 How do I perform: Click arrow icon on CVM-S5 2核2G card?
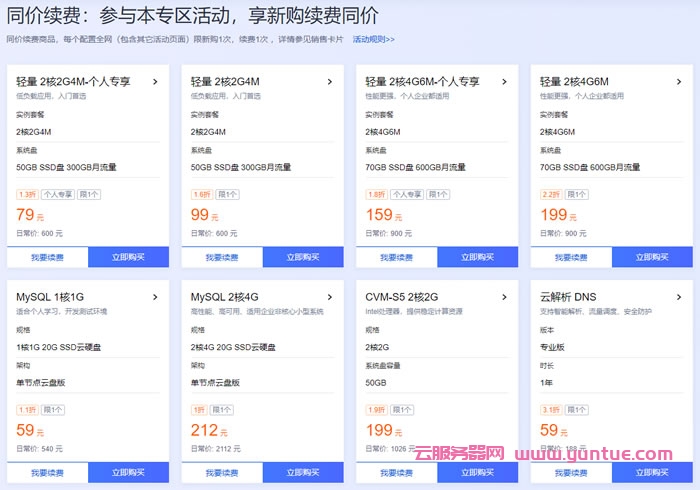click(x=505, y=297)
